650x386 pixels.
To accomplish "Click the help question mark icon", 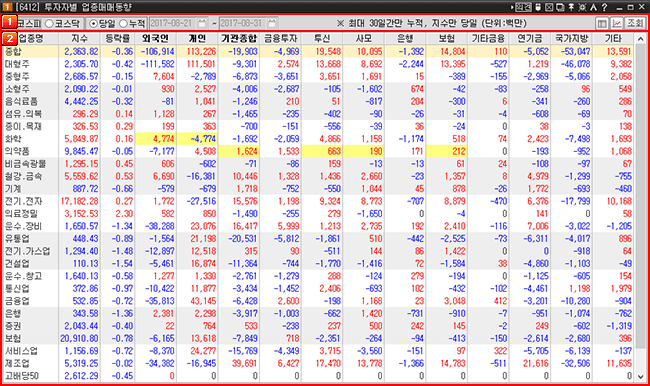I will click(604, 7).
